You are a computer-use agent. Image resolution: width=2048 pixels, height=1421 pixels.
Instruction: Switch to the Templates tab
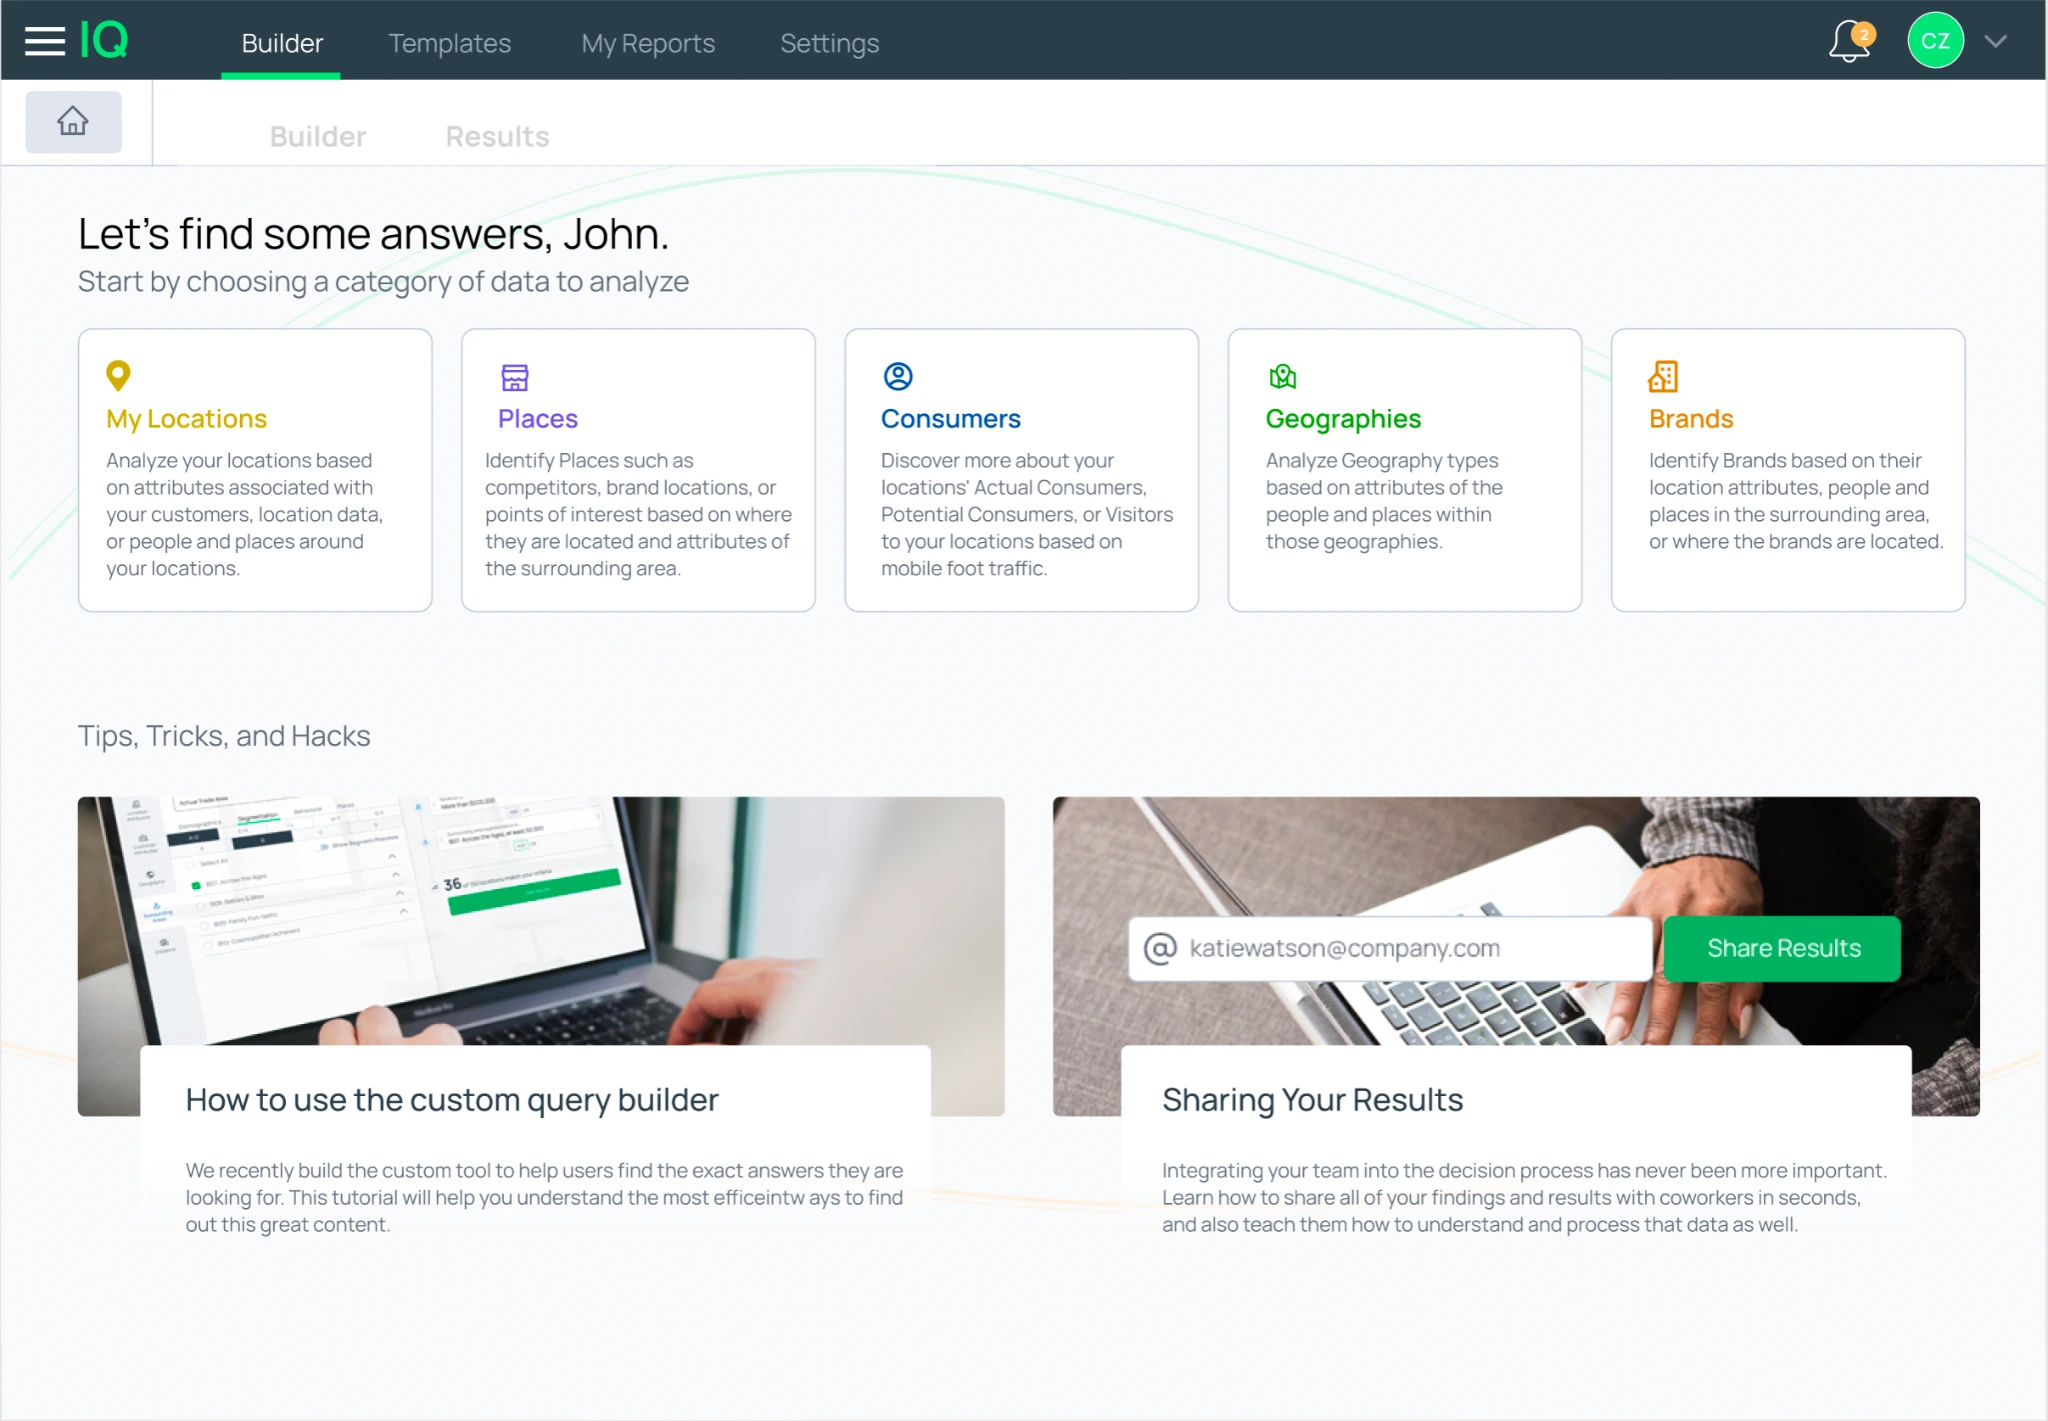[x=450, y=43]
